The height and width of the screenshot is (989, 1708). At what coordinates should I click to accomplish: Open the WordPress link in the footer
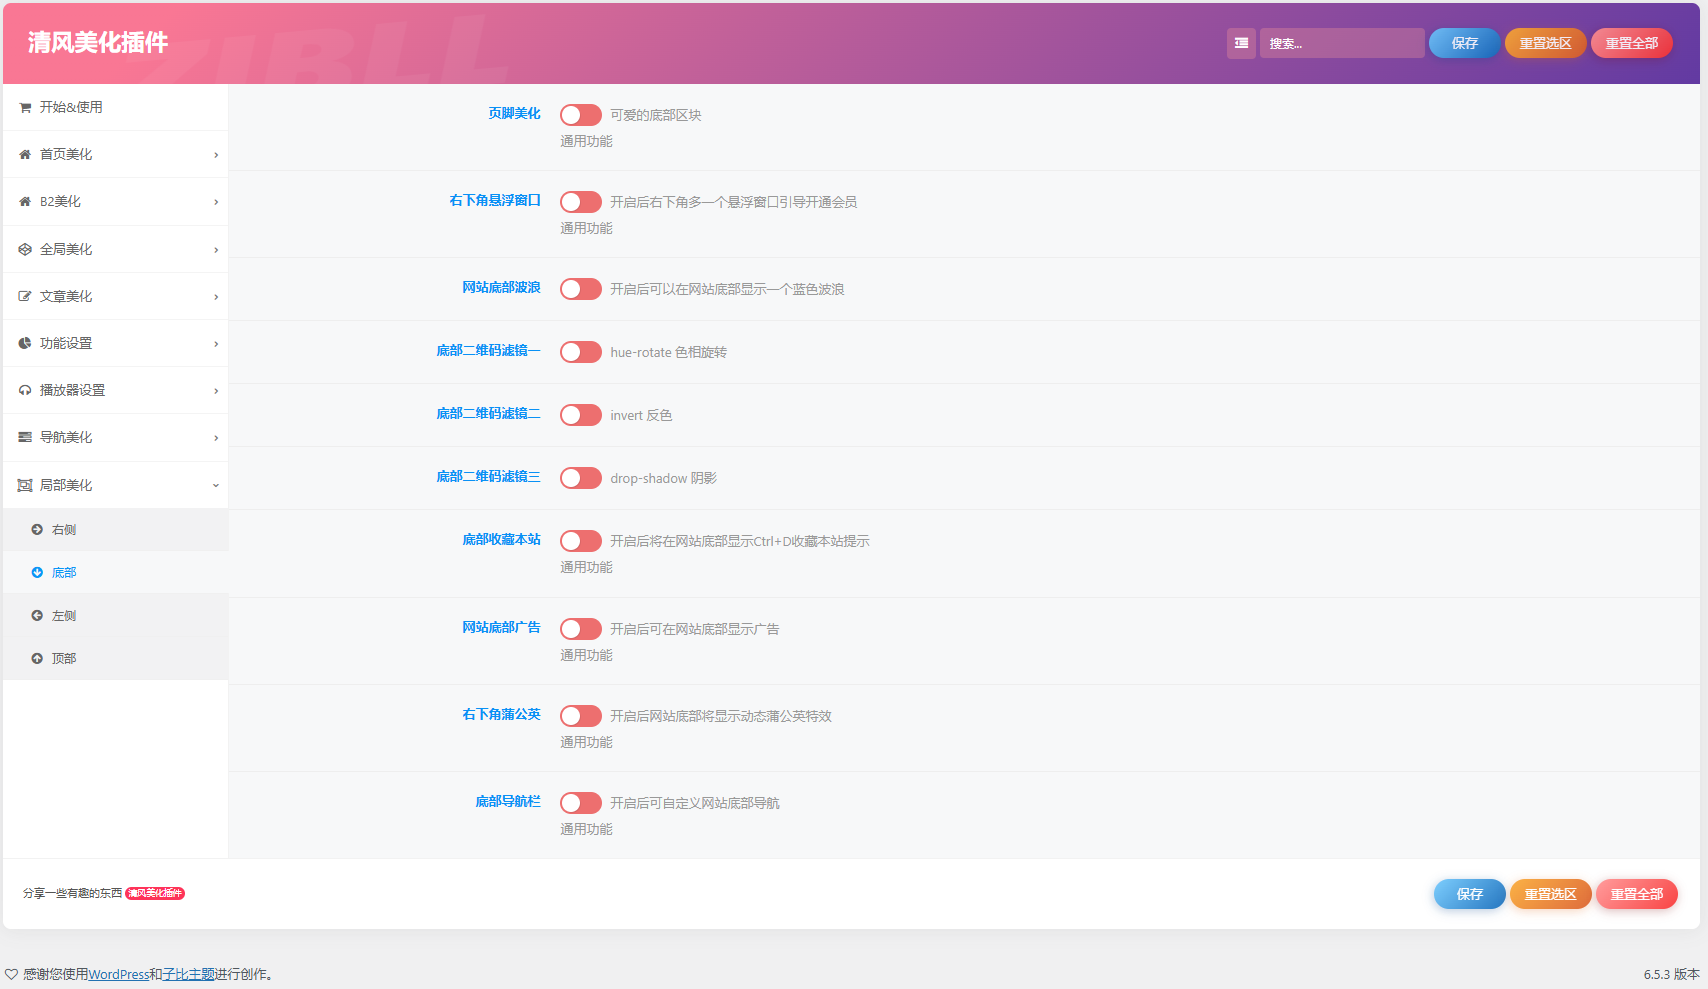click(x=119, y=974)
